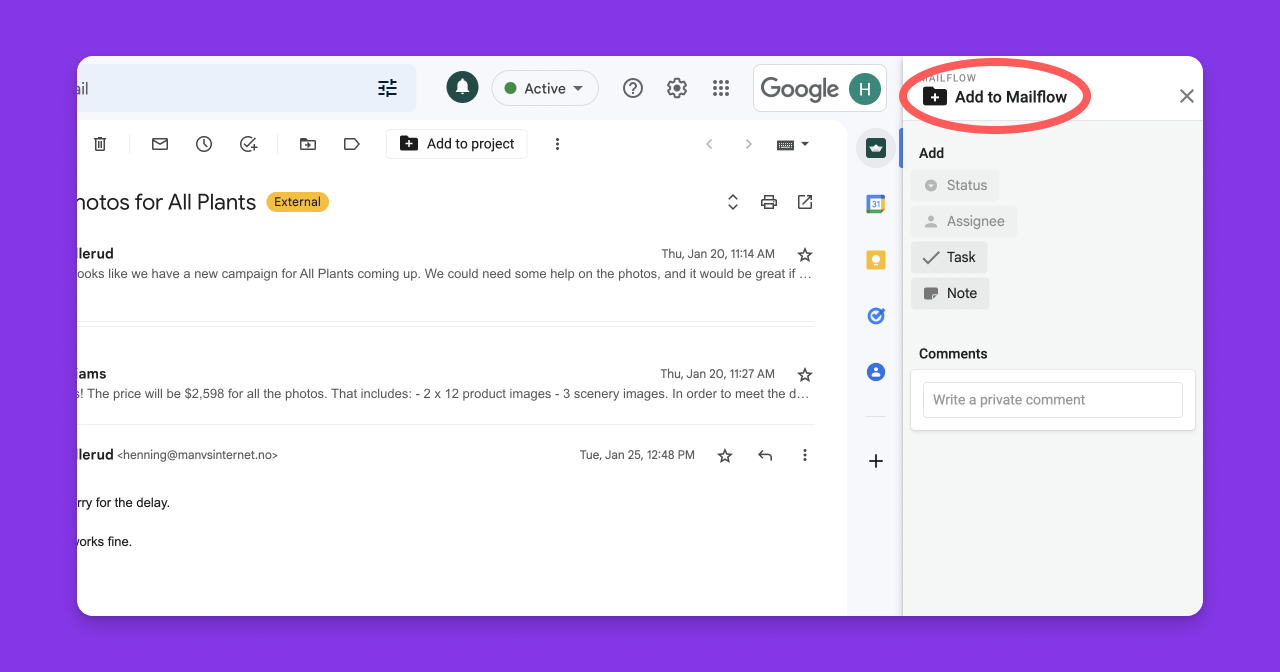Go to older email chevron
Image resolution: width=1280 pixels, height=672 pixels.
click(748, 144)
